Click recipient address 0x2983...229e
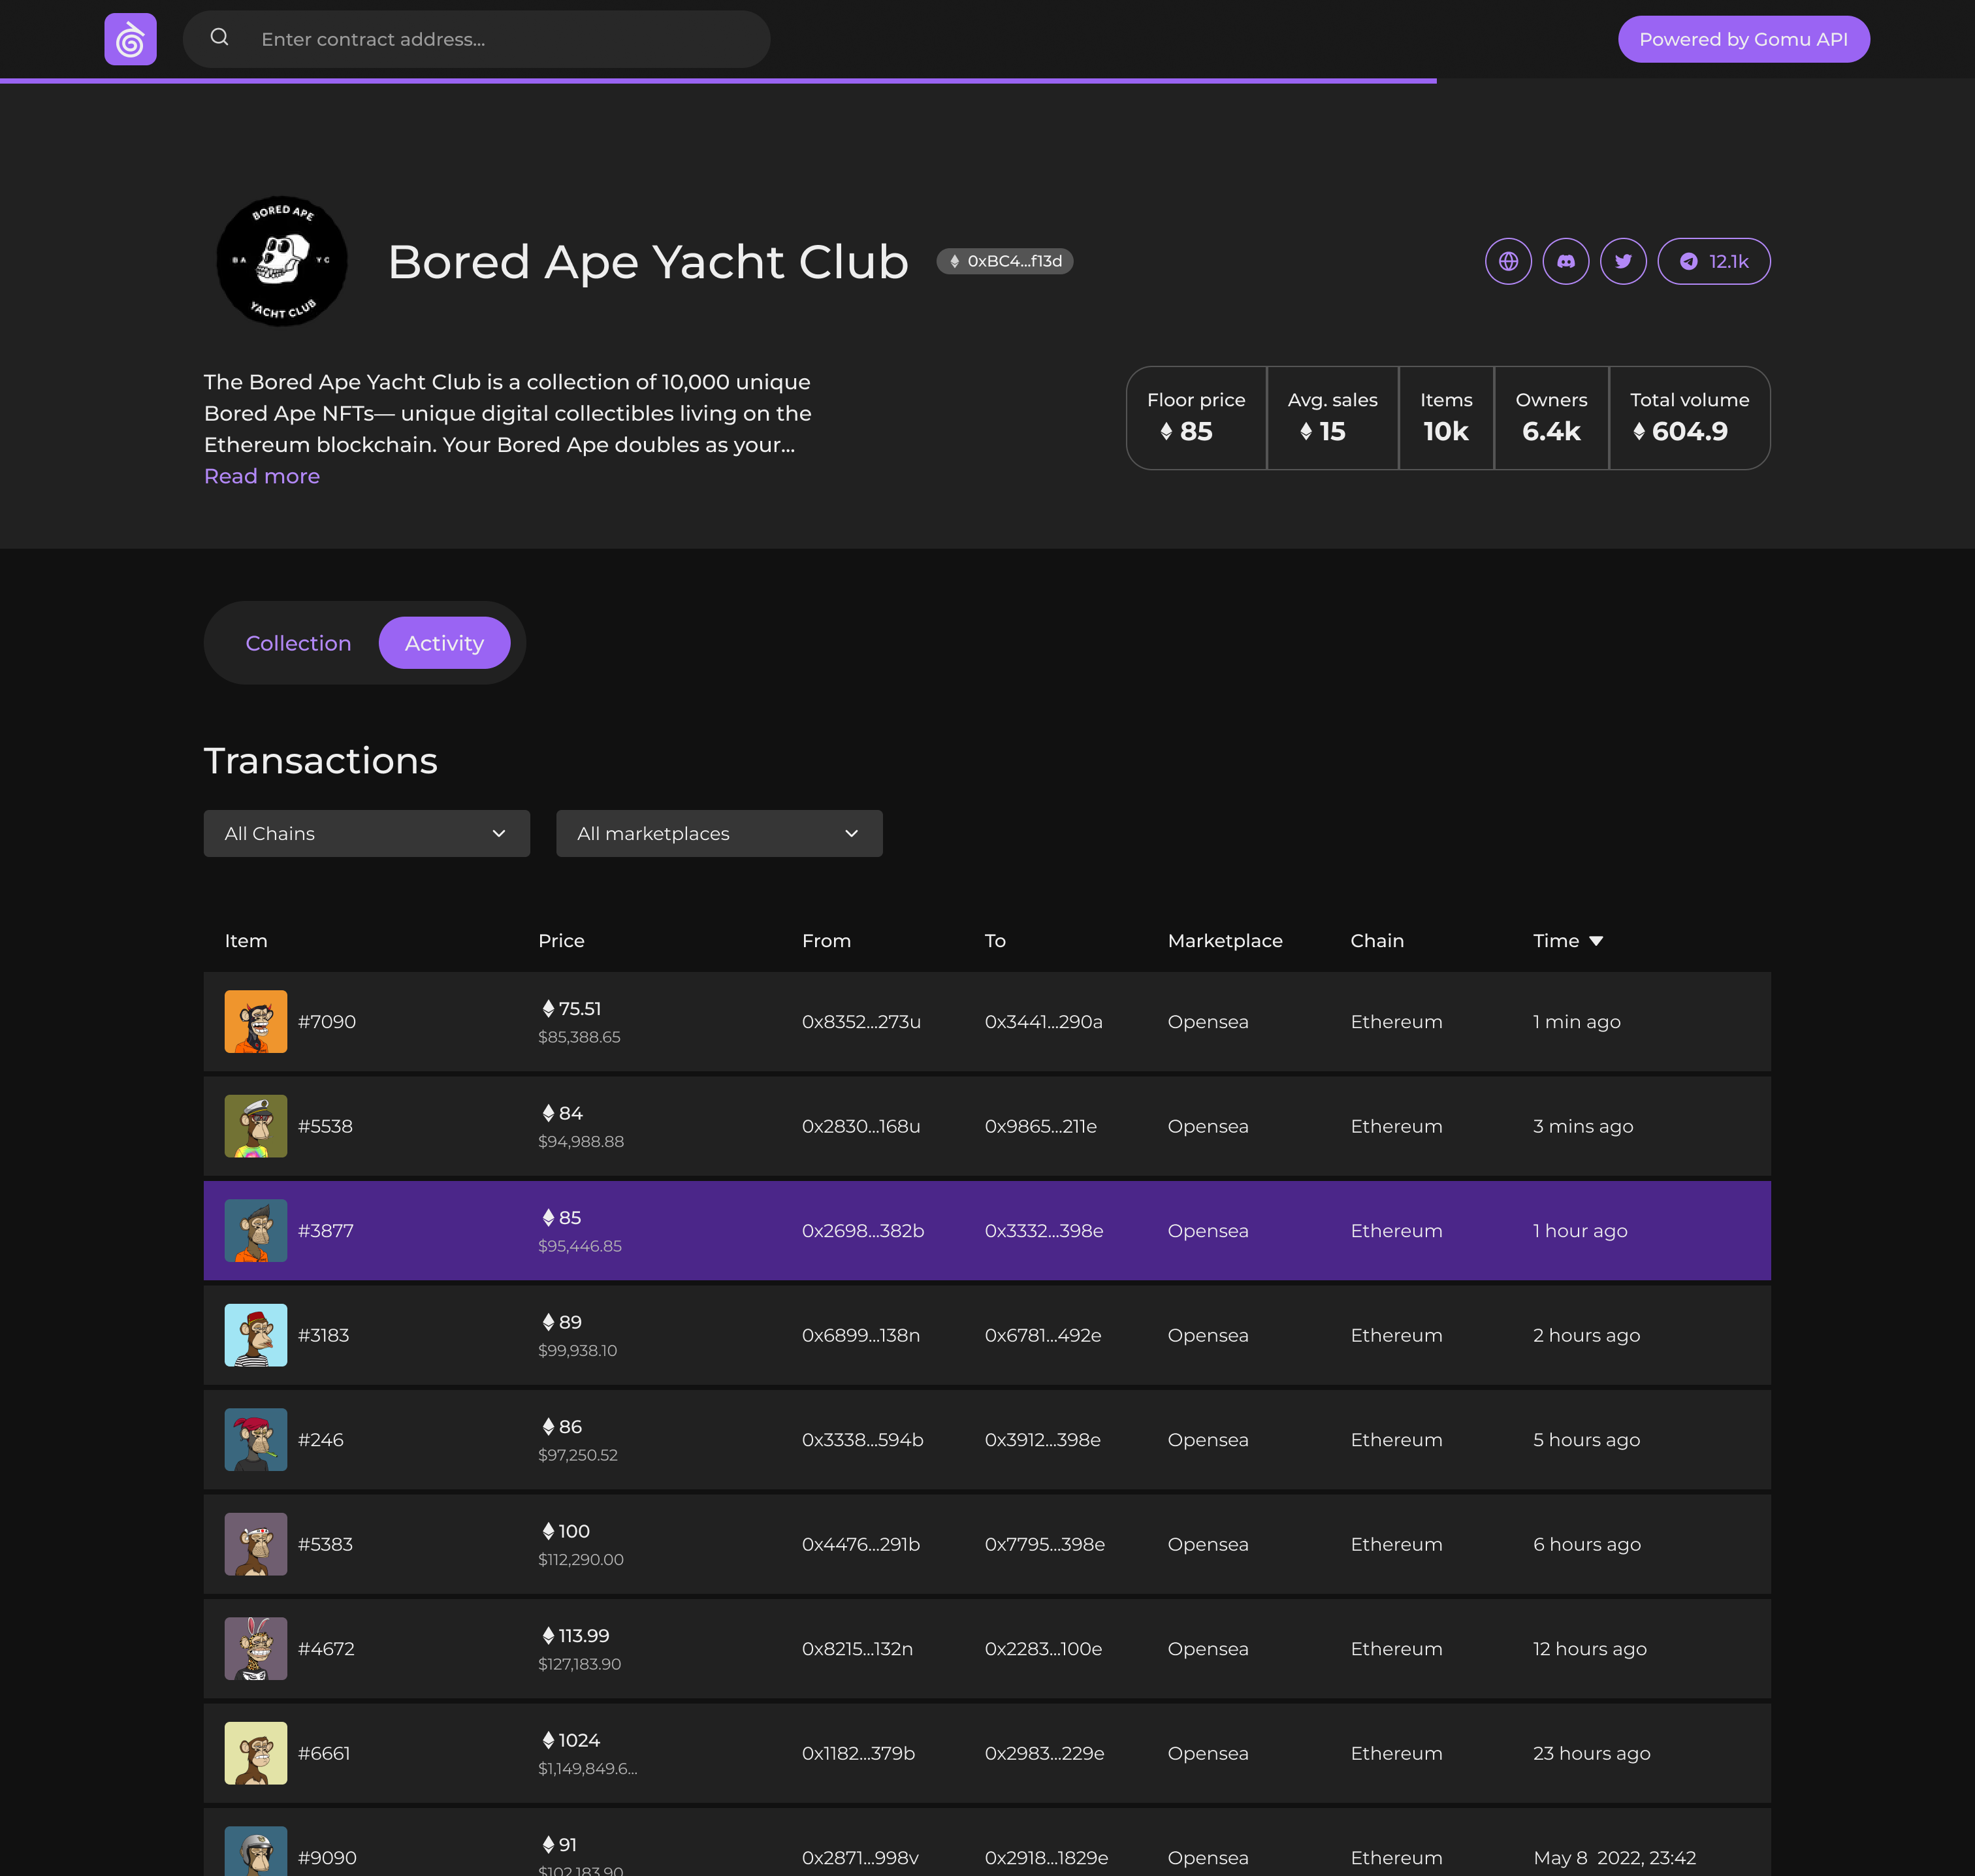This screenshot has width=1975, height=1876. click(1044, 1753)
